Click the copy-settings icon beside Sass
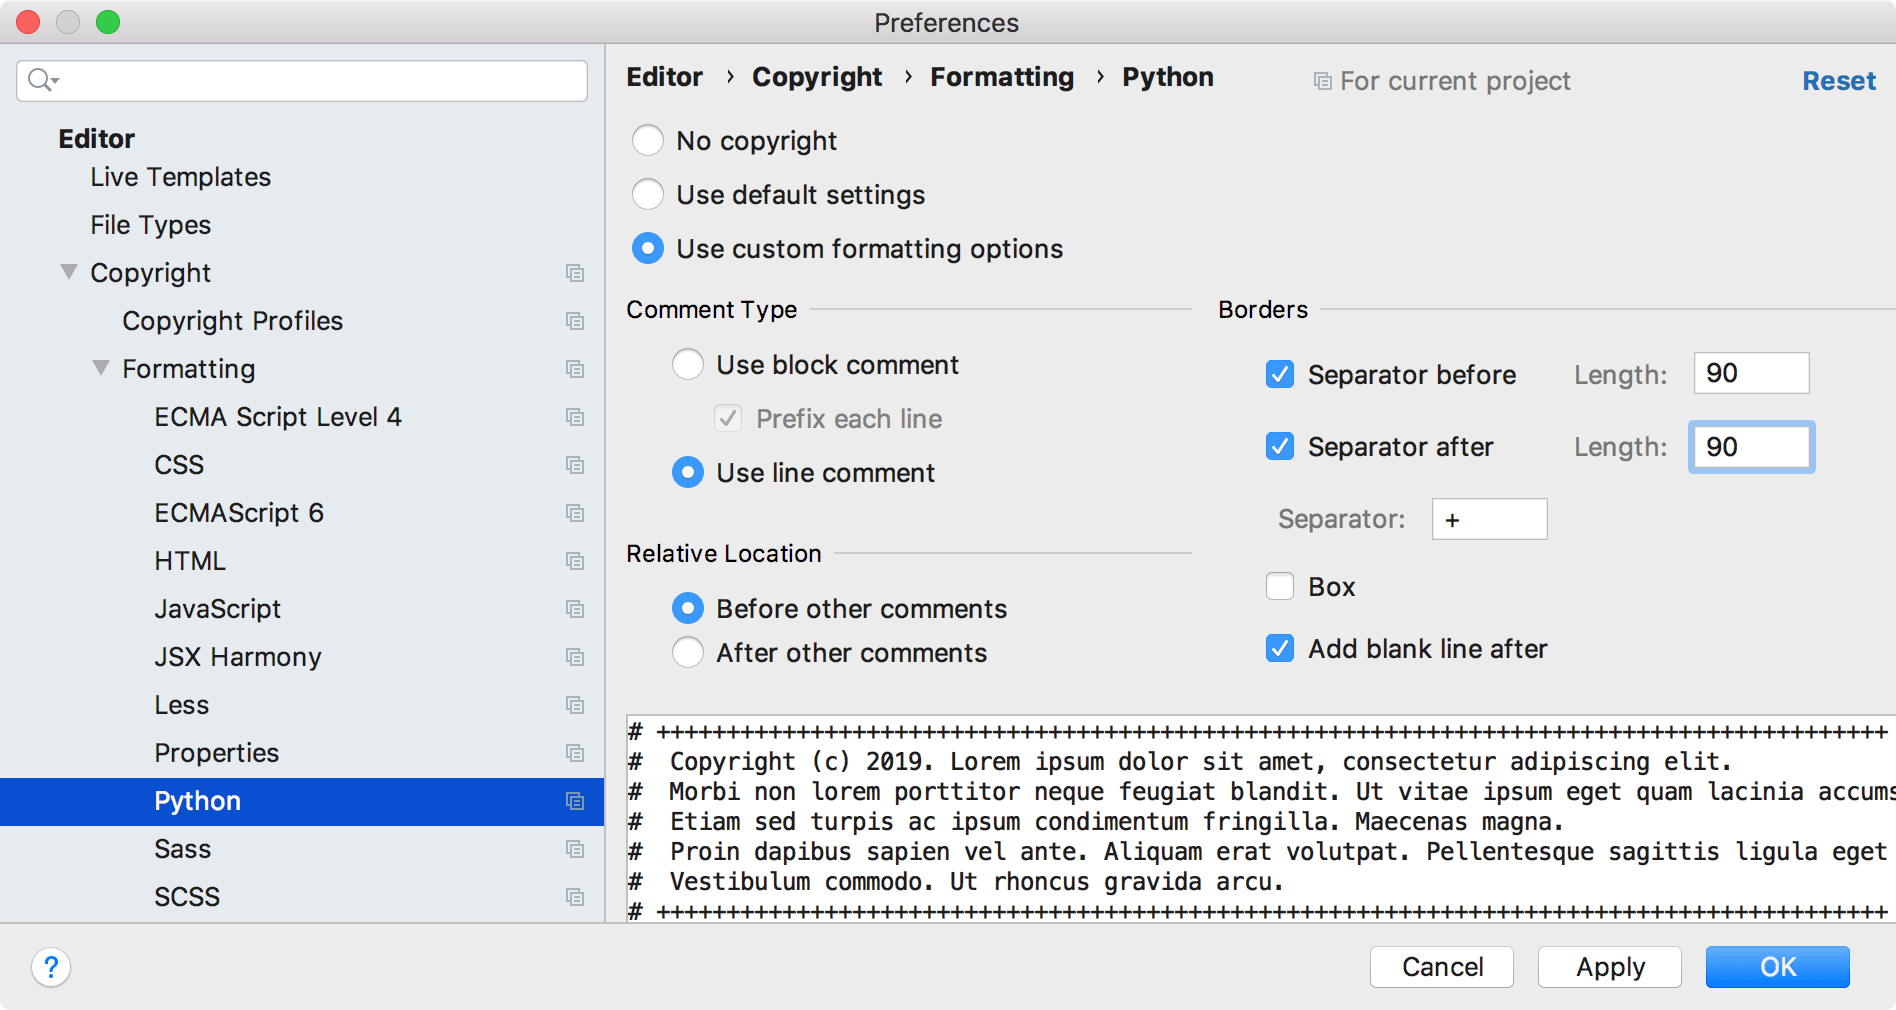 [575, 849]
